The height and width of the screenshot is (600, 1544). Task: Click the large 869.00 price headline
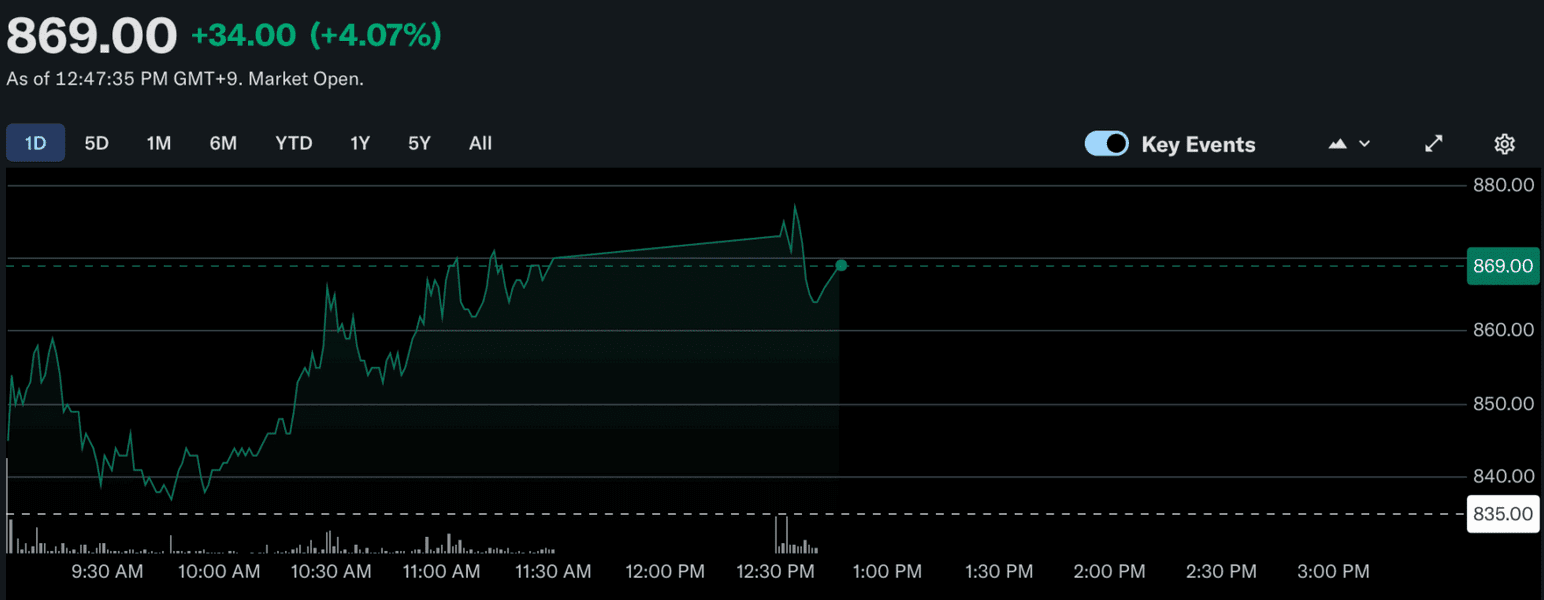92,36
